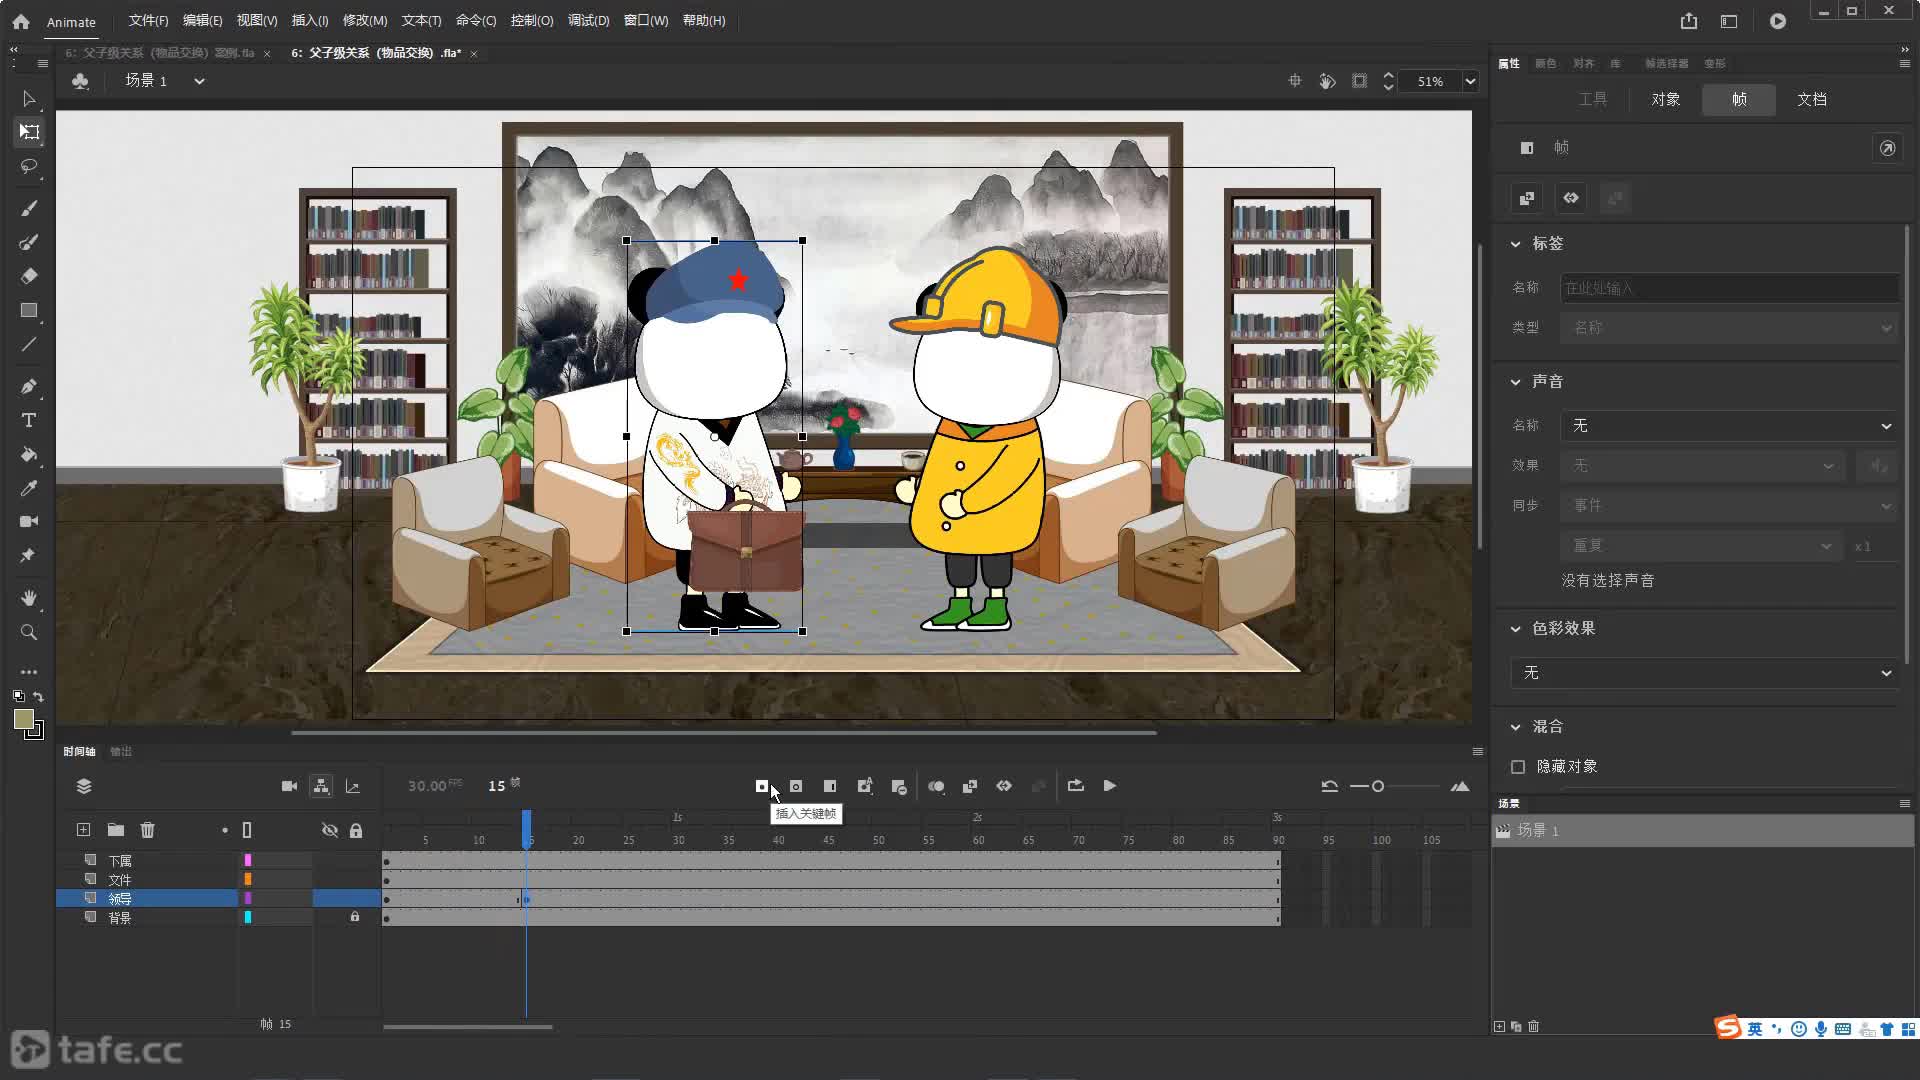The width and height of the screenshot is (1920, 1080).
Task: Toggle show all layers as outlines icon
Action: [x=247, y=830]
